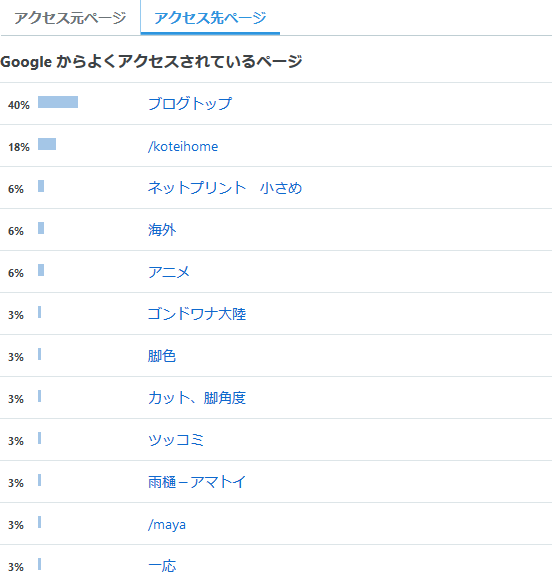The height and width of the screenshot is (586, 552).
Task: Open 雨樋－アマトイ page link
Action: 197,482
